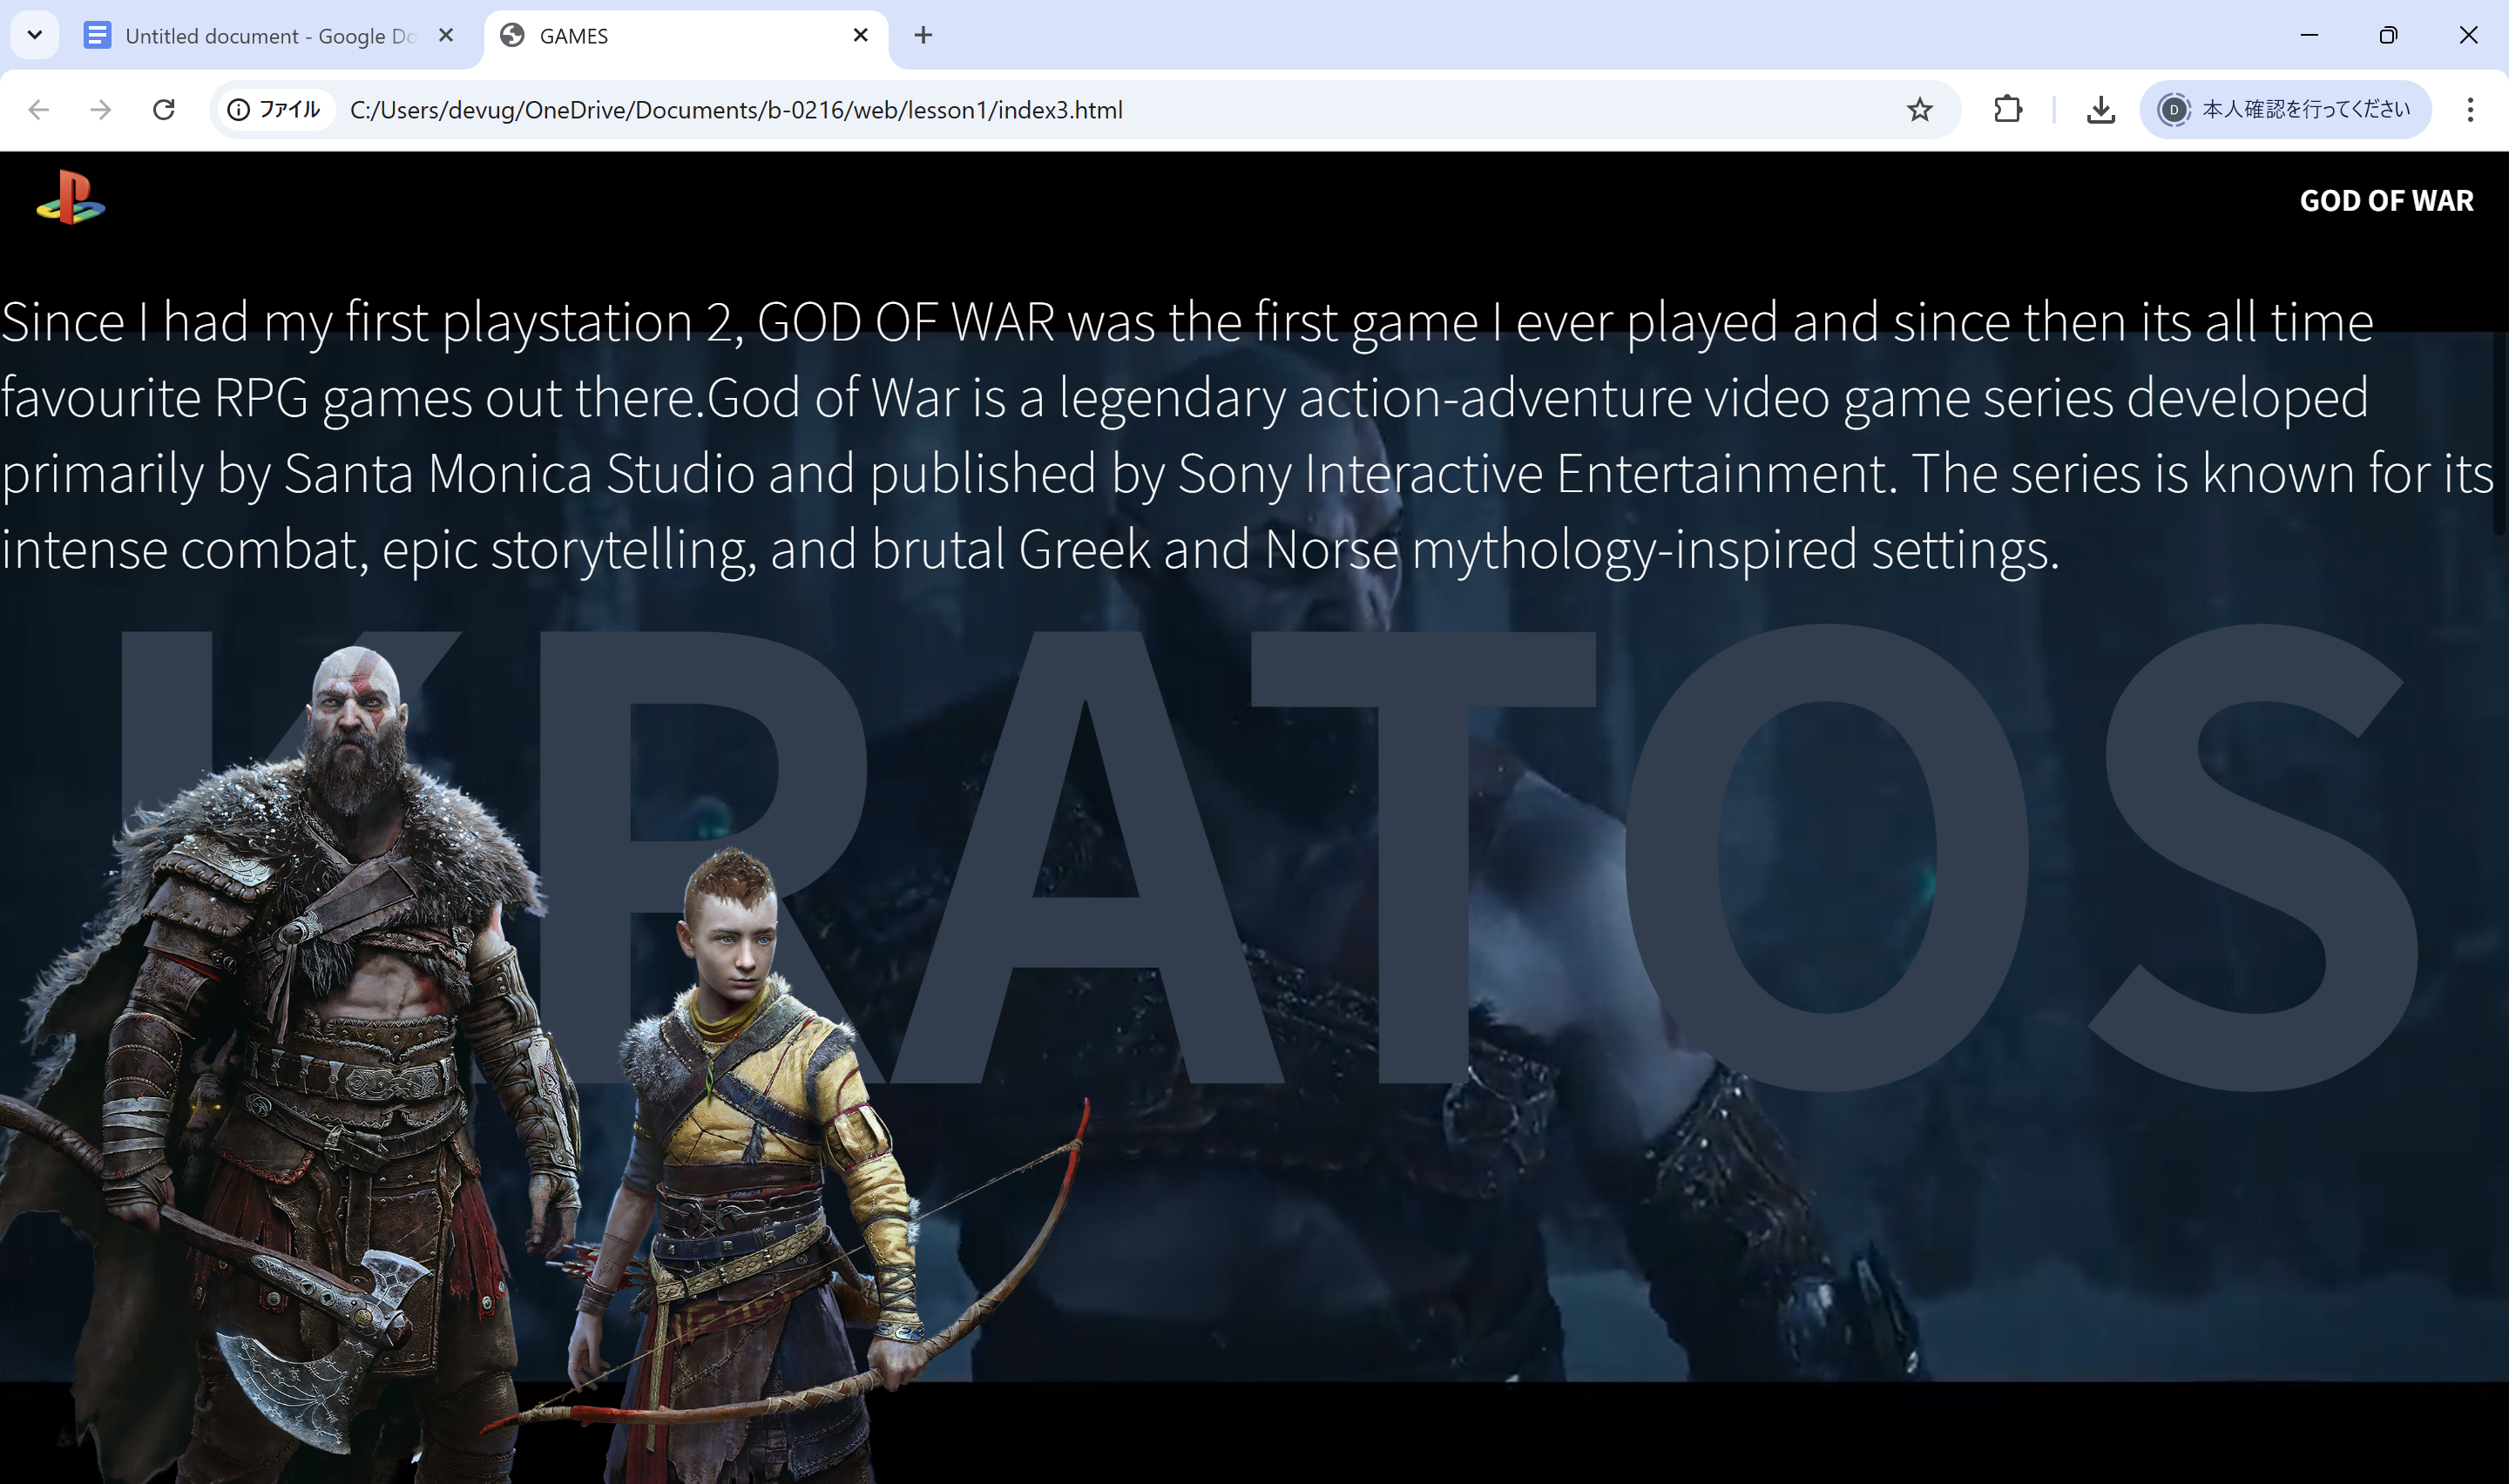
Task: Click the globe favicon on the GAMES tab
Action: 512,36
